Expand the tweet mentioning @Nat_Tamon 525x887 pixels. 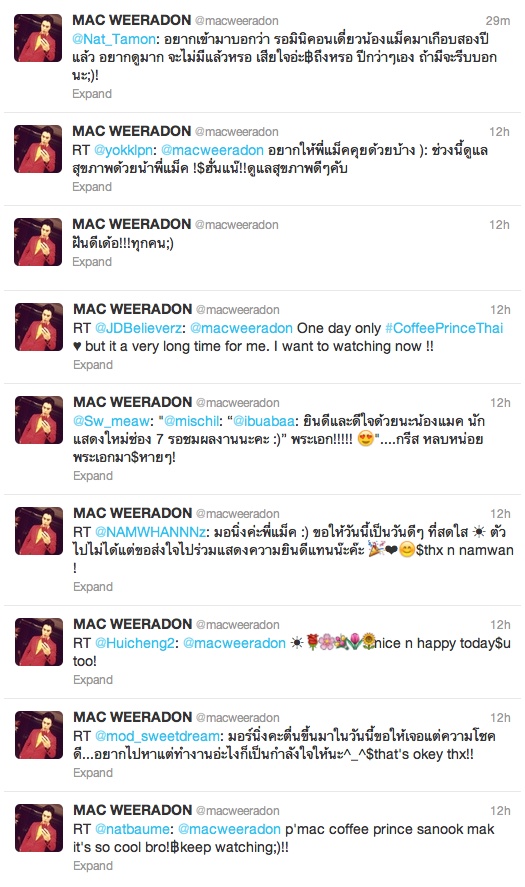pyautogui.click(x=92, y=94)
